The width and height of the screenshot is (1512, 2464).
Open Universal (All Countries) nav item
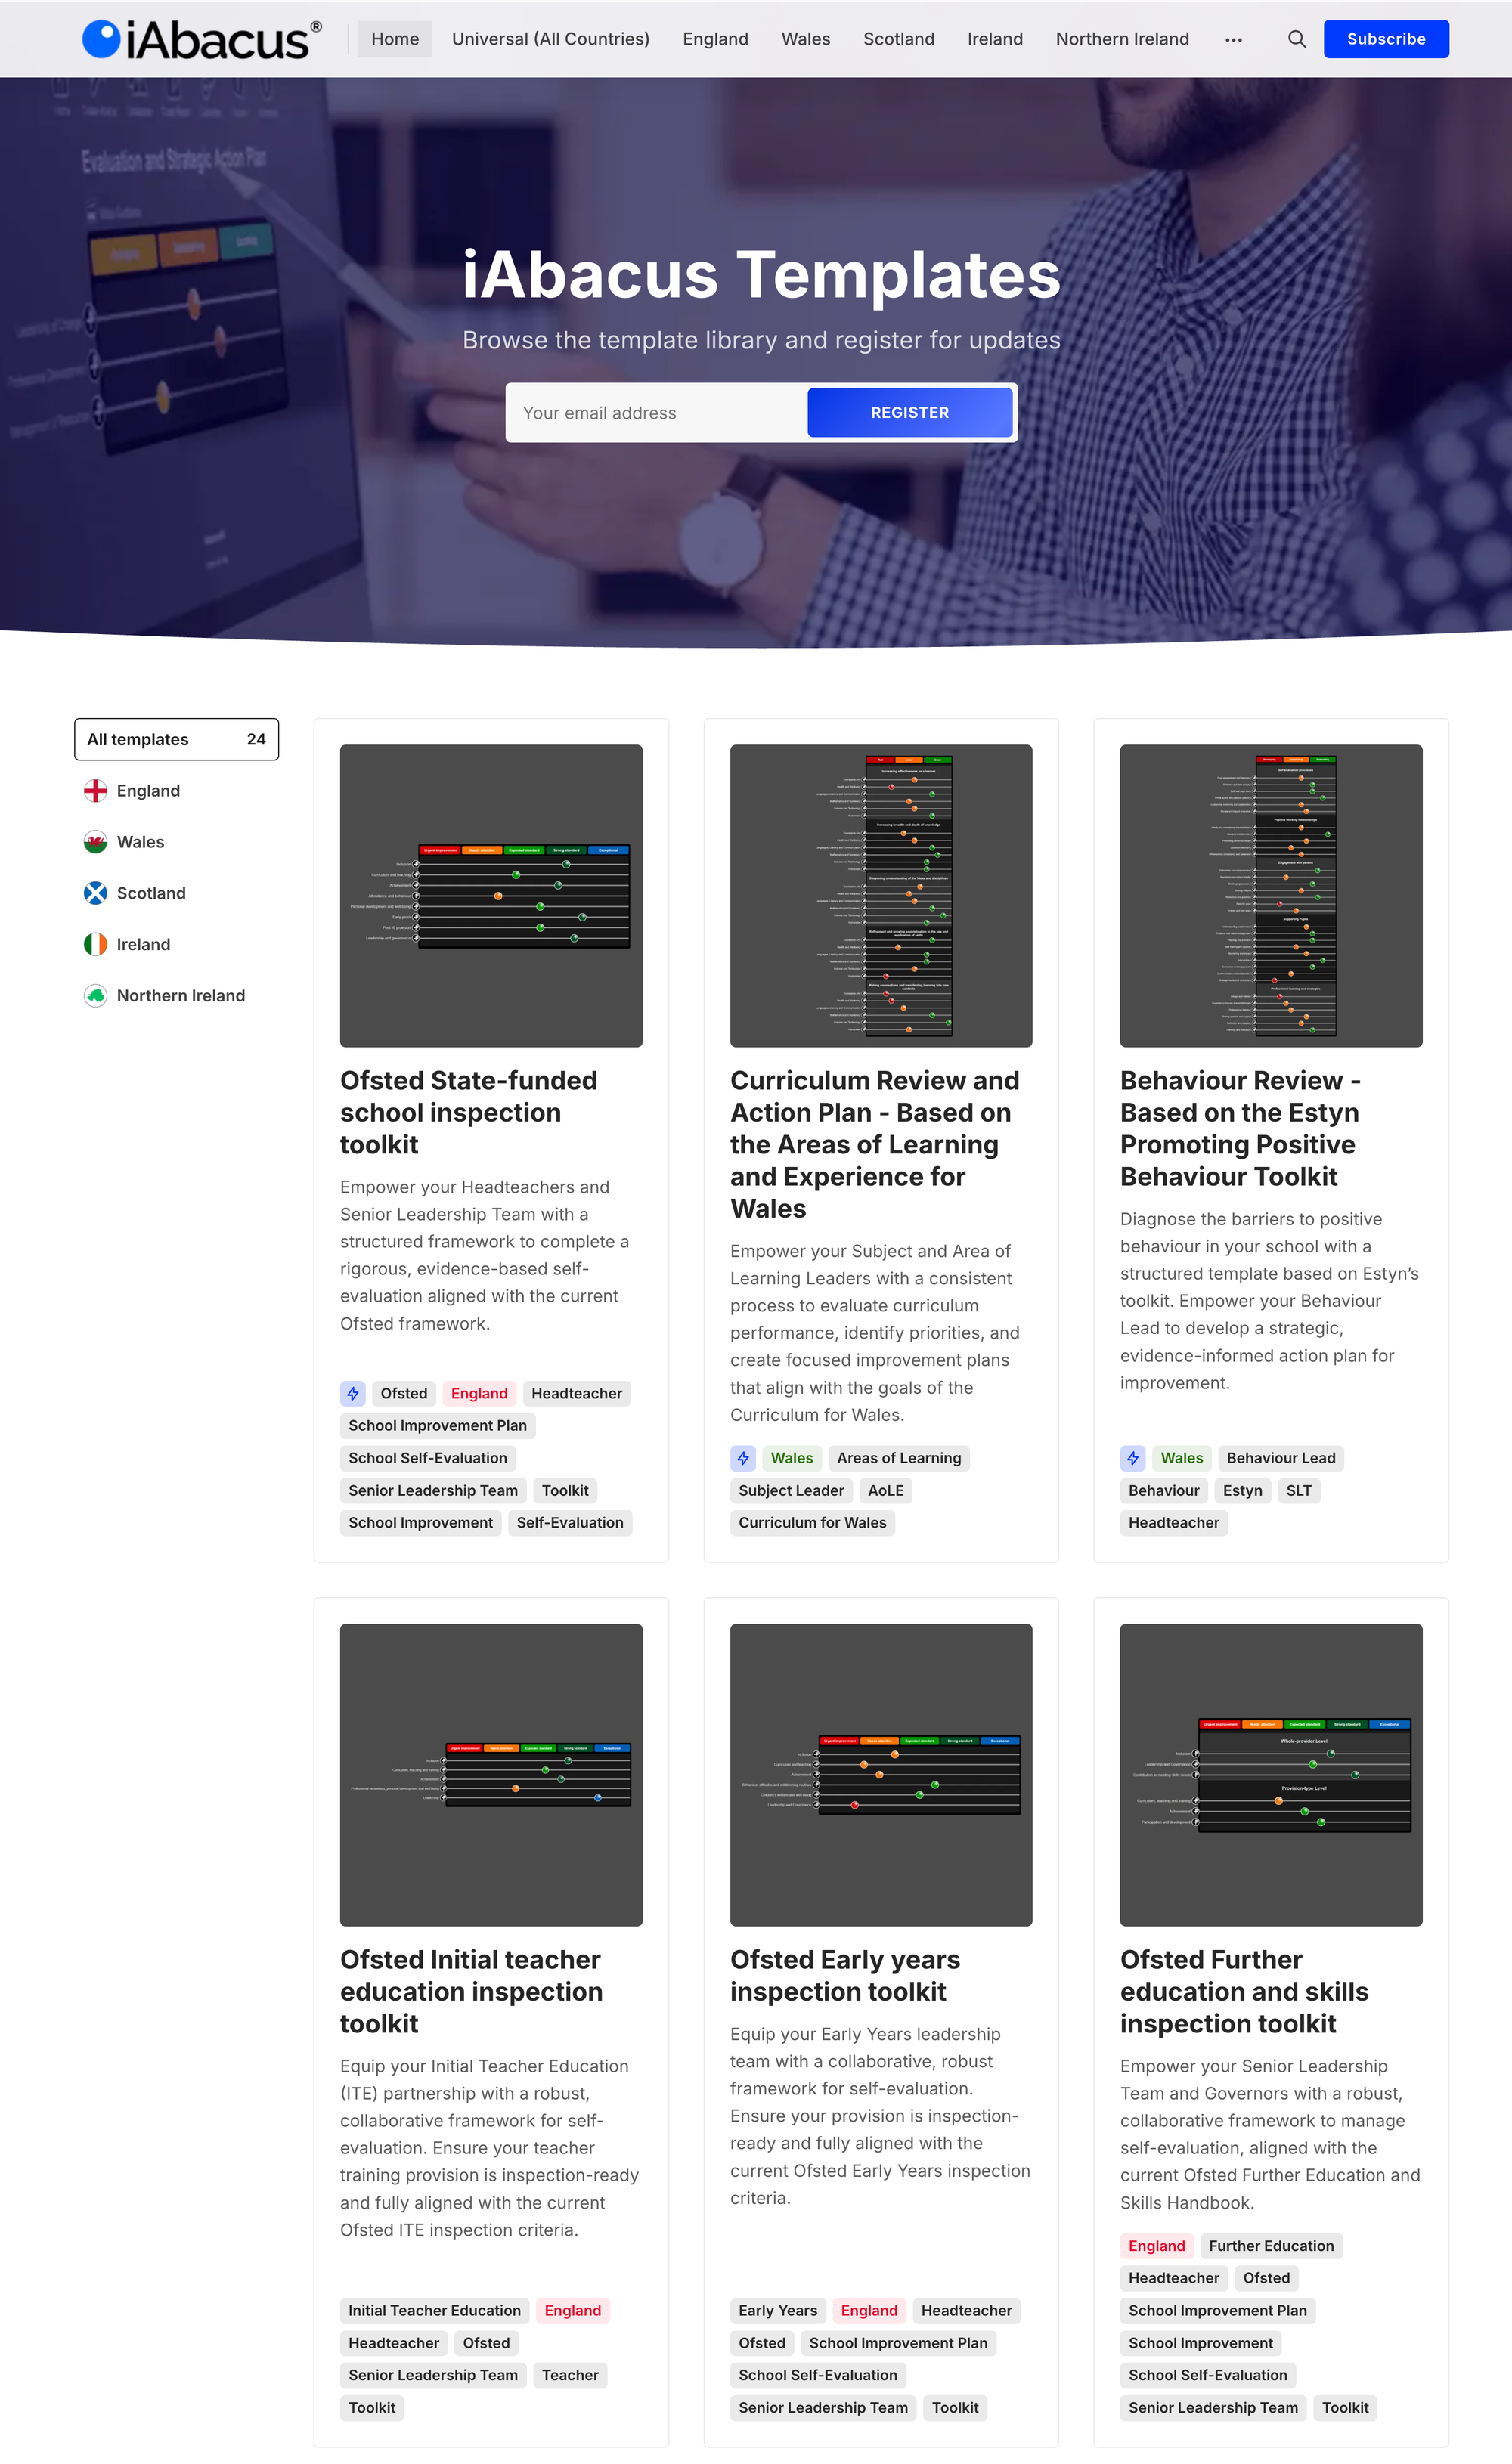550,39
